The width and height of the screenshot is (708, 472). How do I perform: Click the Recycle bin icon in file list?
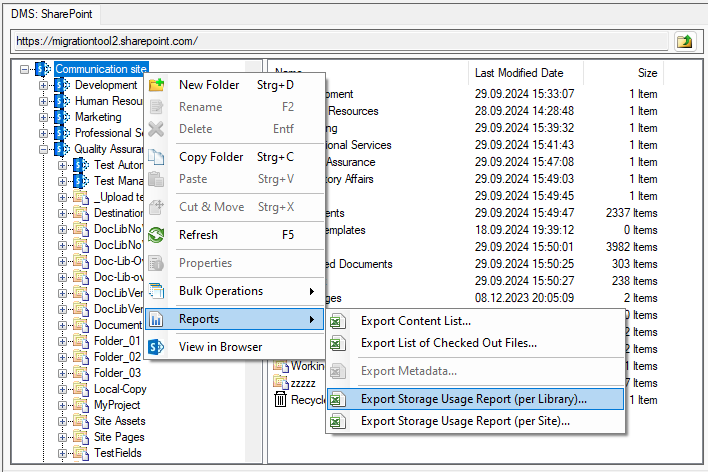coord(280,399)
